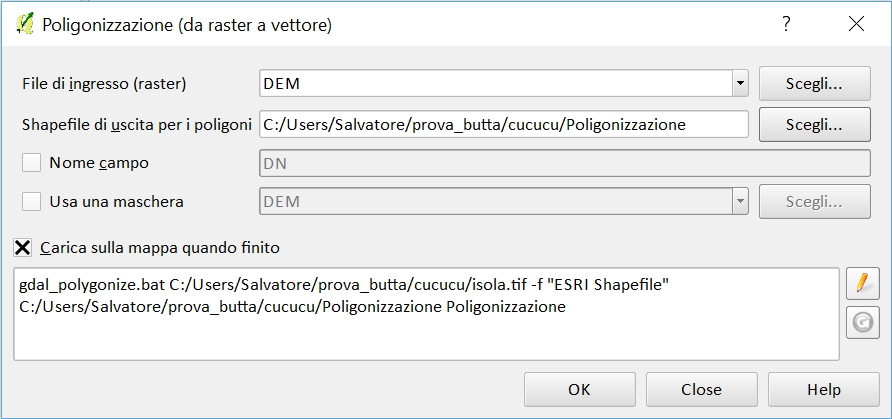
Task: Open the File di ingresso raster dropdown
Action: pos(739,83)
